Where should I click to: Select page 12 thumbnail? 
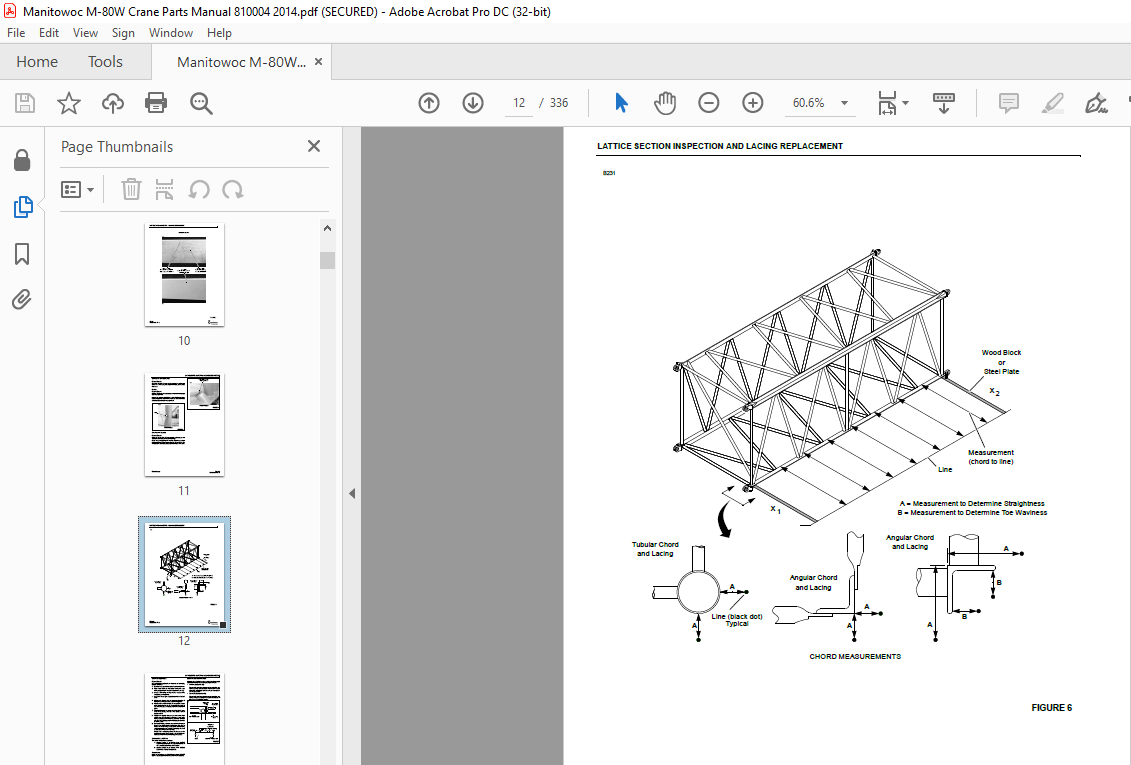tap(185, 574)
